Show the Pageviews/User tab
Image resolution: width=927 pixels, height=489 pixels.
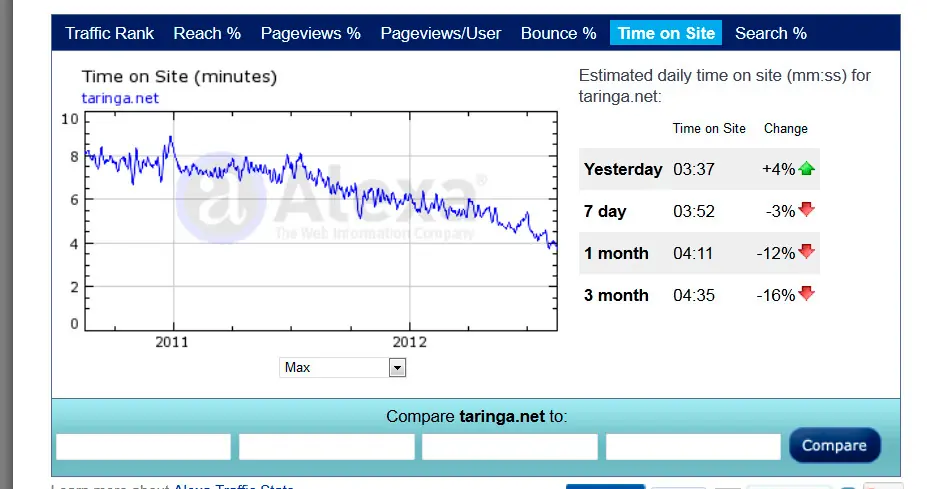click(440, 33)
